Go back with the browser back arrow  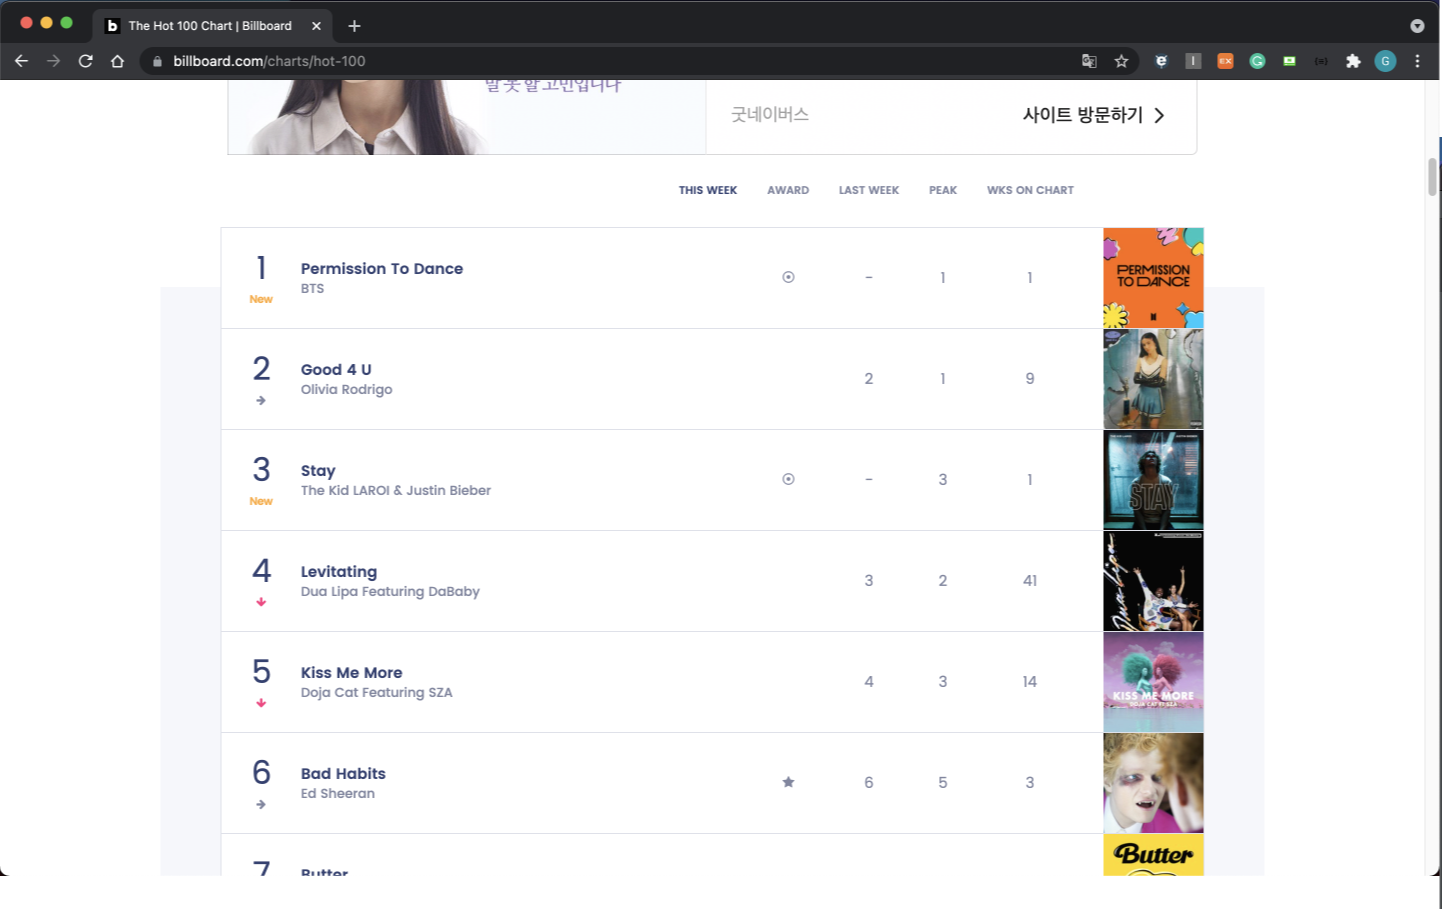pos(21,61)
